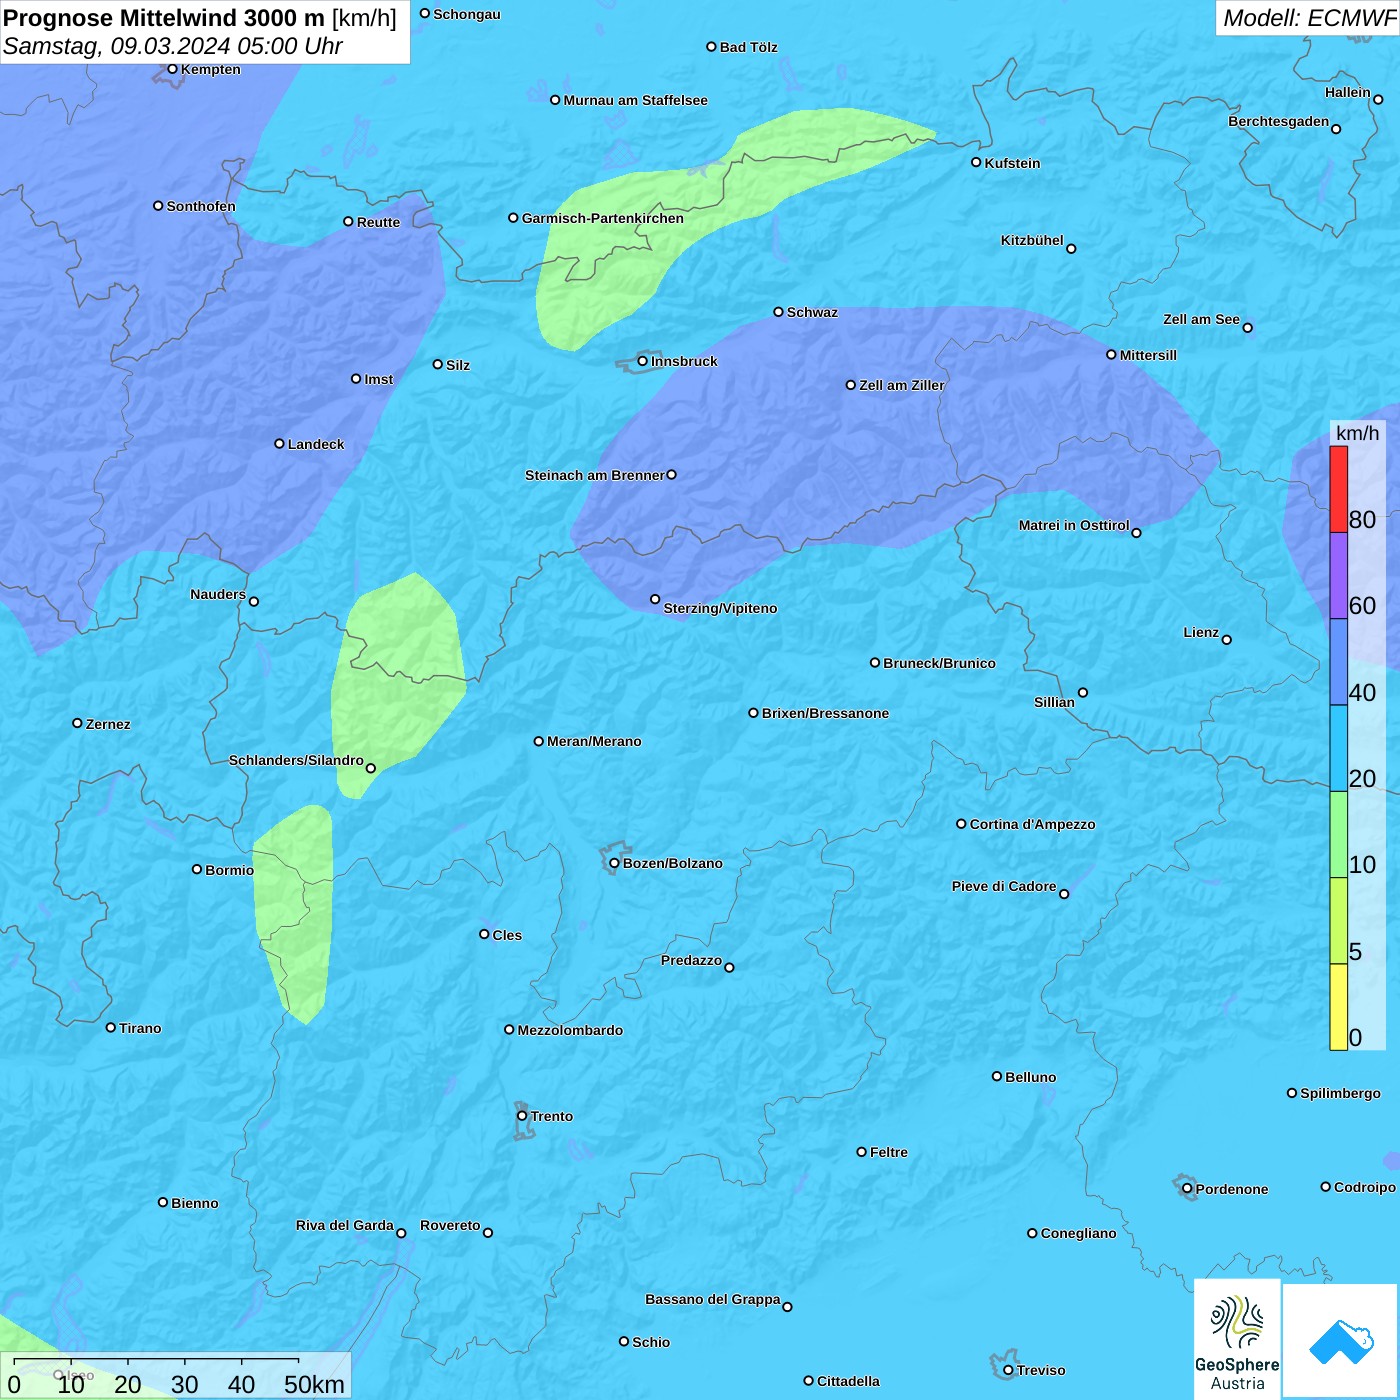Click the 'Sillian' label
This screenshot has height=1400, width=1400.
(1054, 702)
